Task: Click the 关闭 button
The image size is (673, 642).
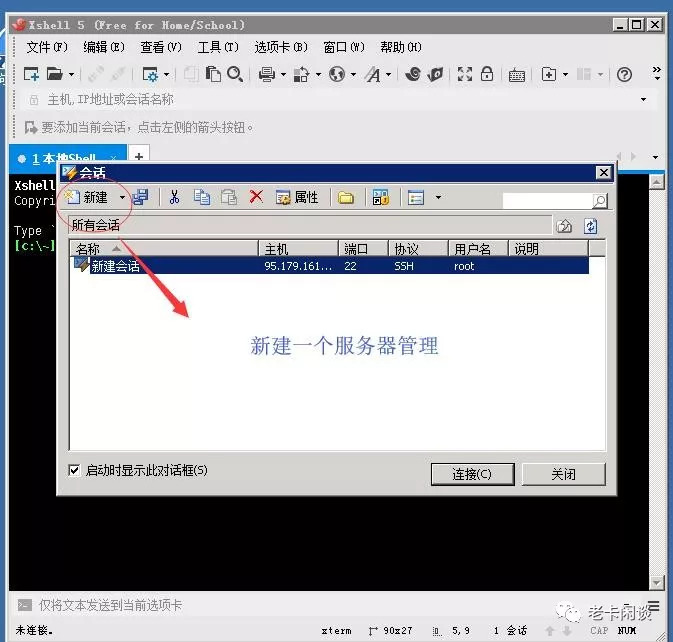Action: point(564,474)
